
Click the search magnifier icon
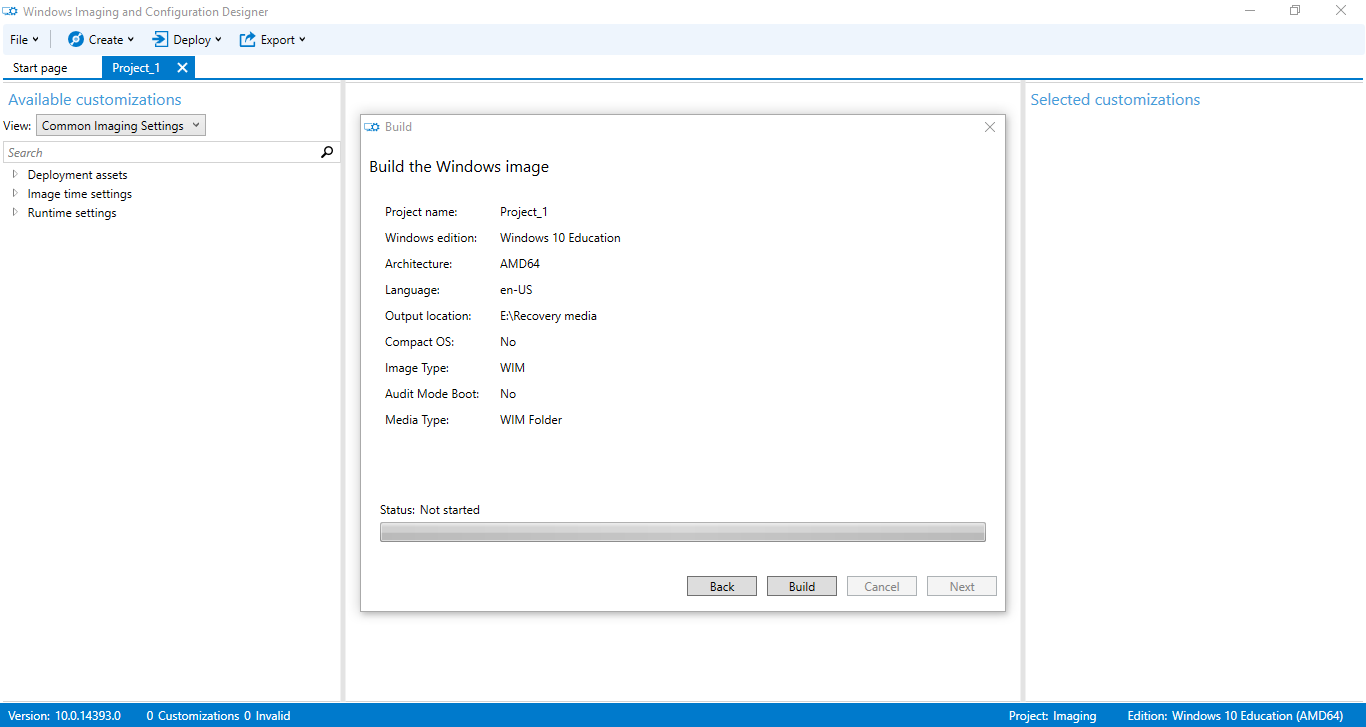pos(327,151)
